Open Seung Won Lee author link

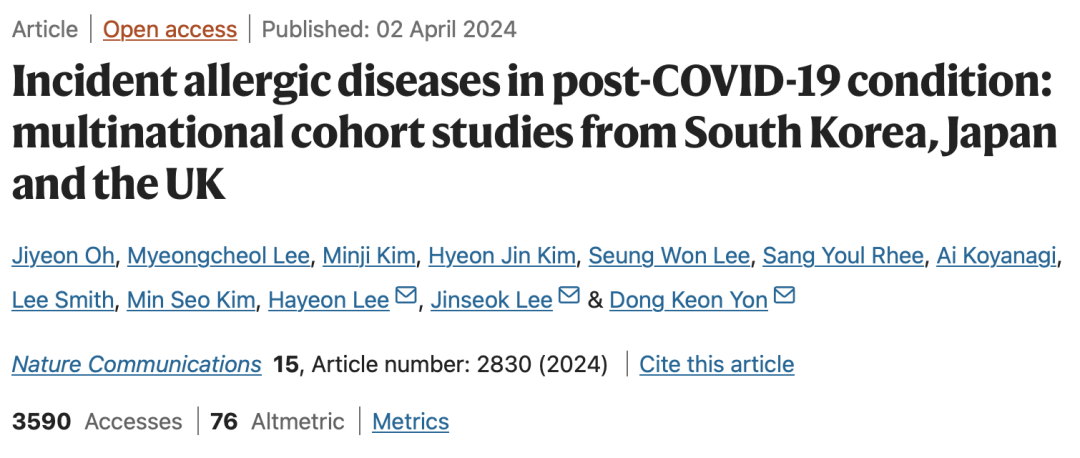669,256
